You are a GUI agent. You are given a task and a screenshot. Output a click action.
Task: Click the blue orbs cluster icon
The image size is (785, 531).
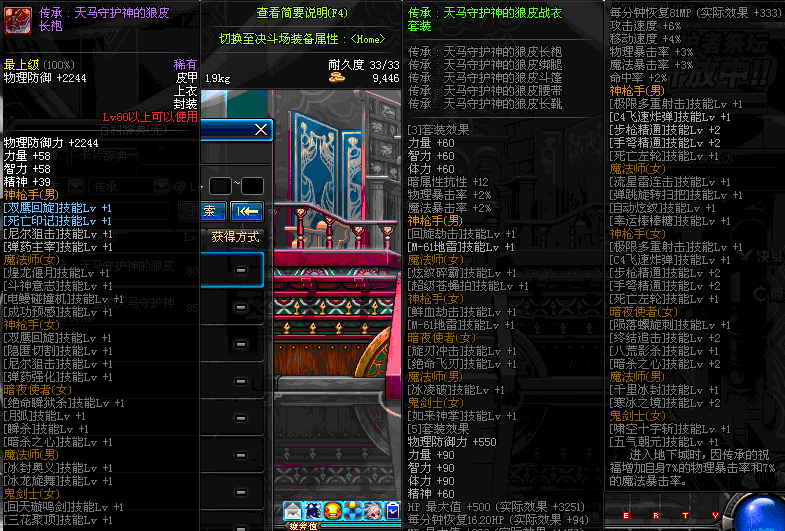point(351,511)
